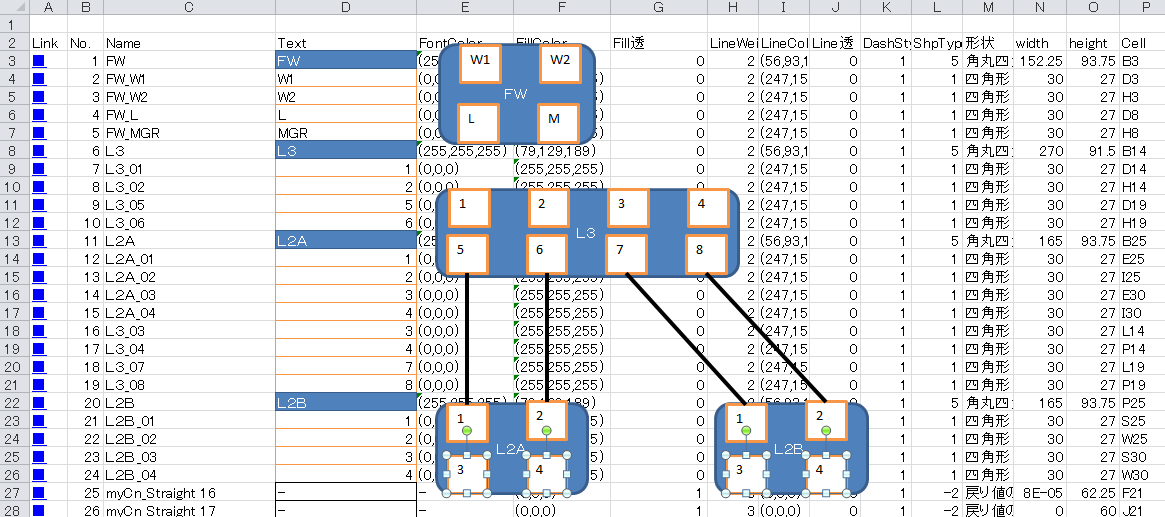1165x517 pixels.
Task: Click rotation handle above L2B box 4
Action: tap(826, 431)
